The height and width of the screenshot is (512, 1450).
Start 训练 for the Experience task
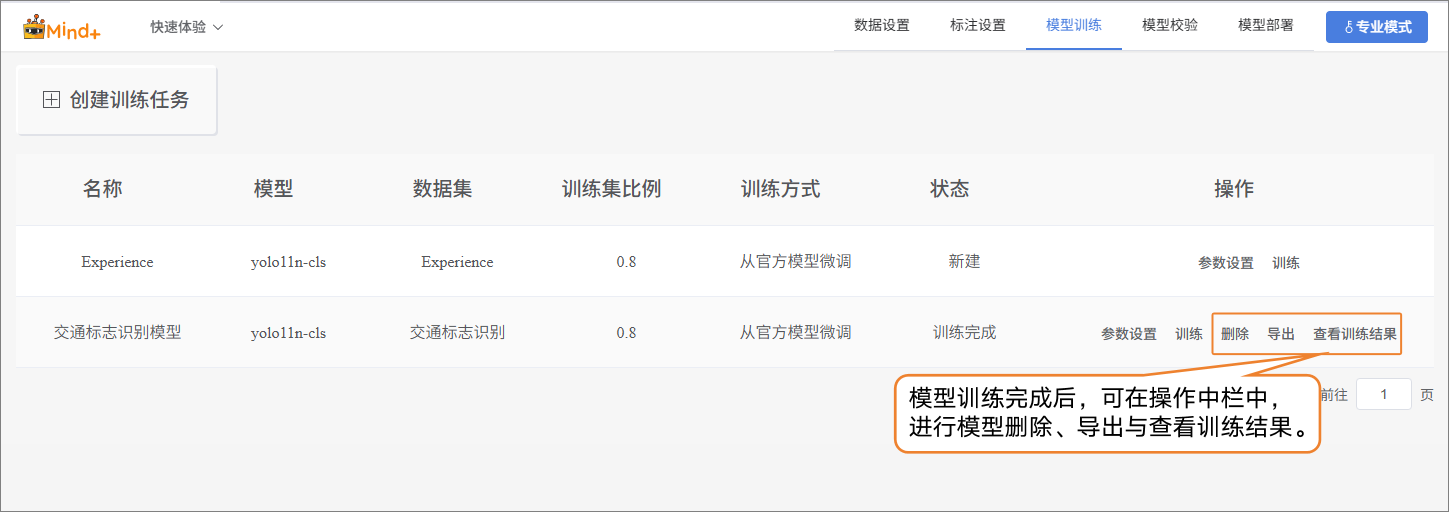tap(1285, 263)
